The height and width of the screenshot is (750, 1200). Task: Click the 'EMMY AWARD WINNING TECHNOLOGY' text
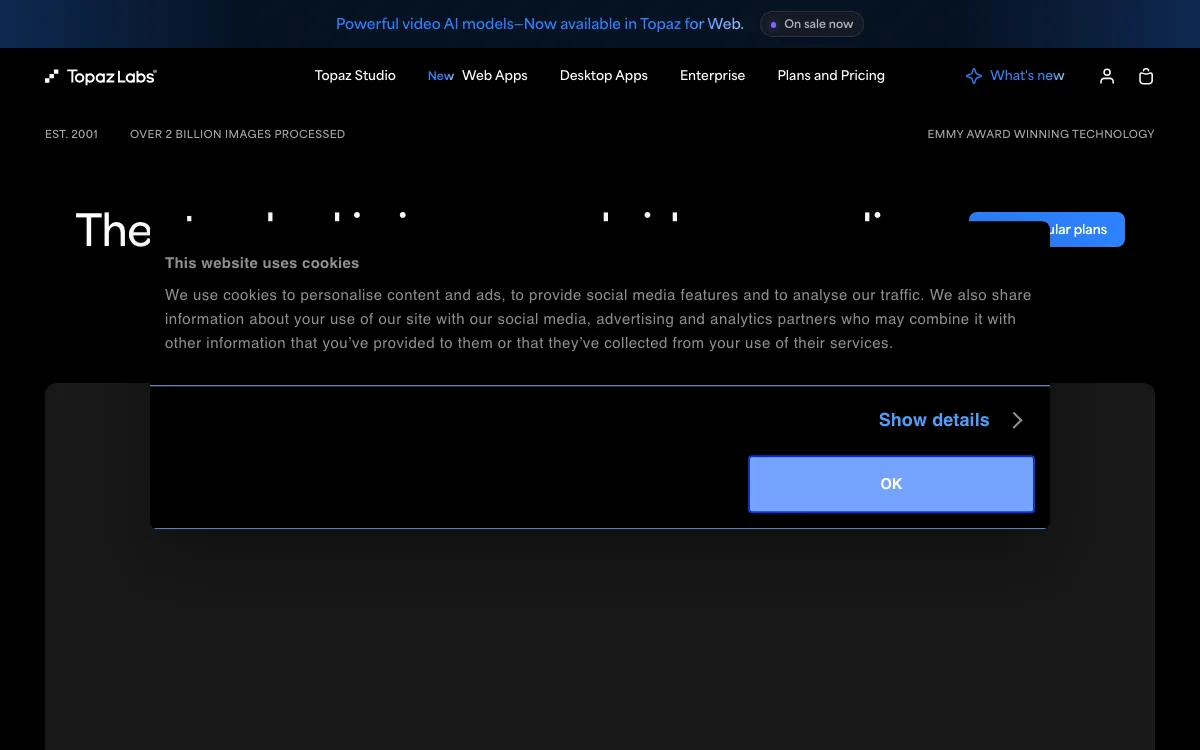(1041, 134)
